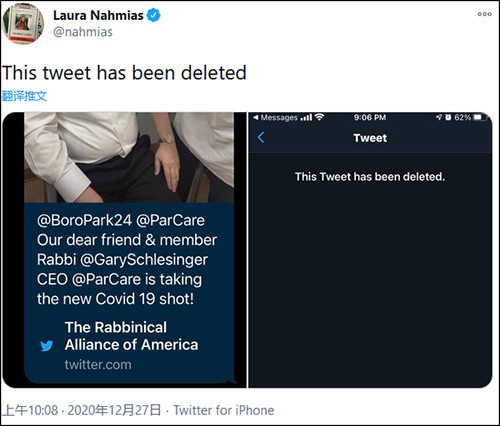The image size is (500, 426).
Task: Click the 2020年12月27日 timestamp
Action: click(x=114, y=410)
